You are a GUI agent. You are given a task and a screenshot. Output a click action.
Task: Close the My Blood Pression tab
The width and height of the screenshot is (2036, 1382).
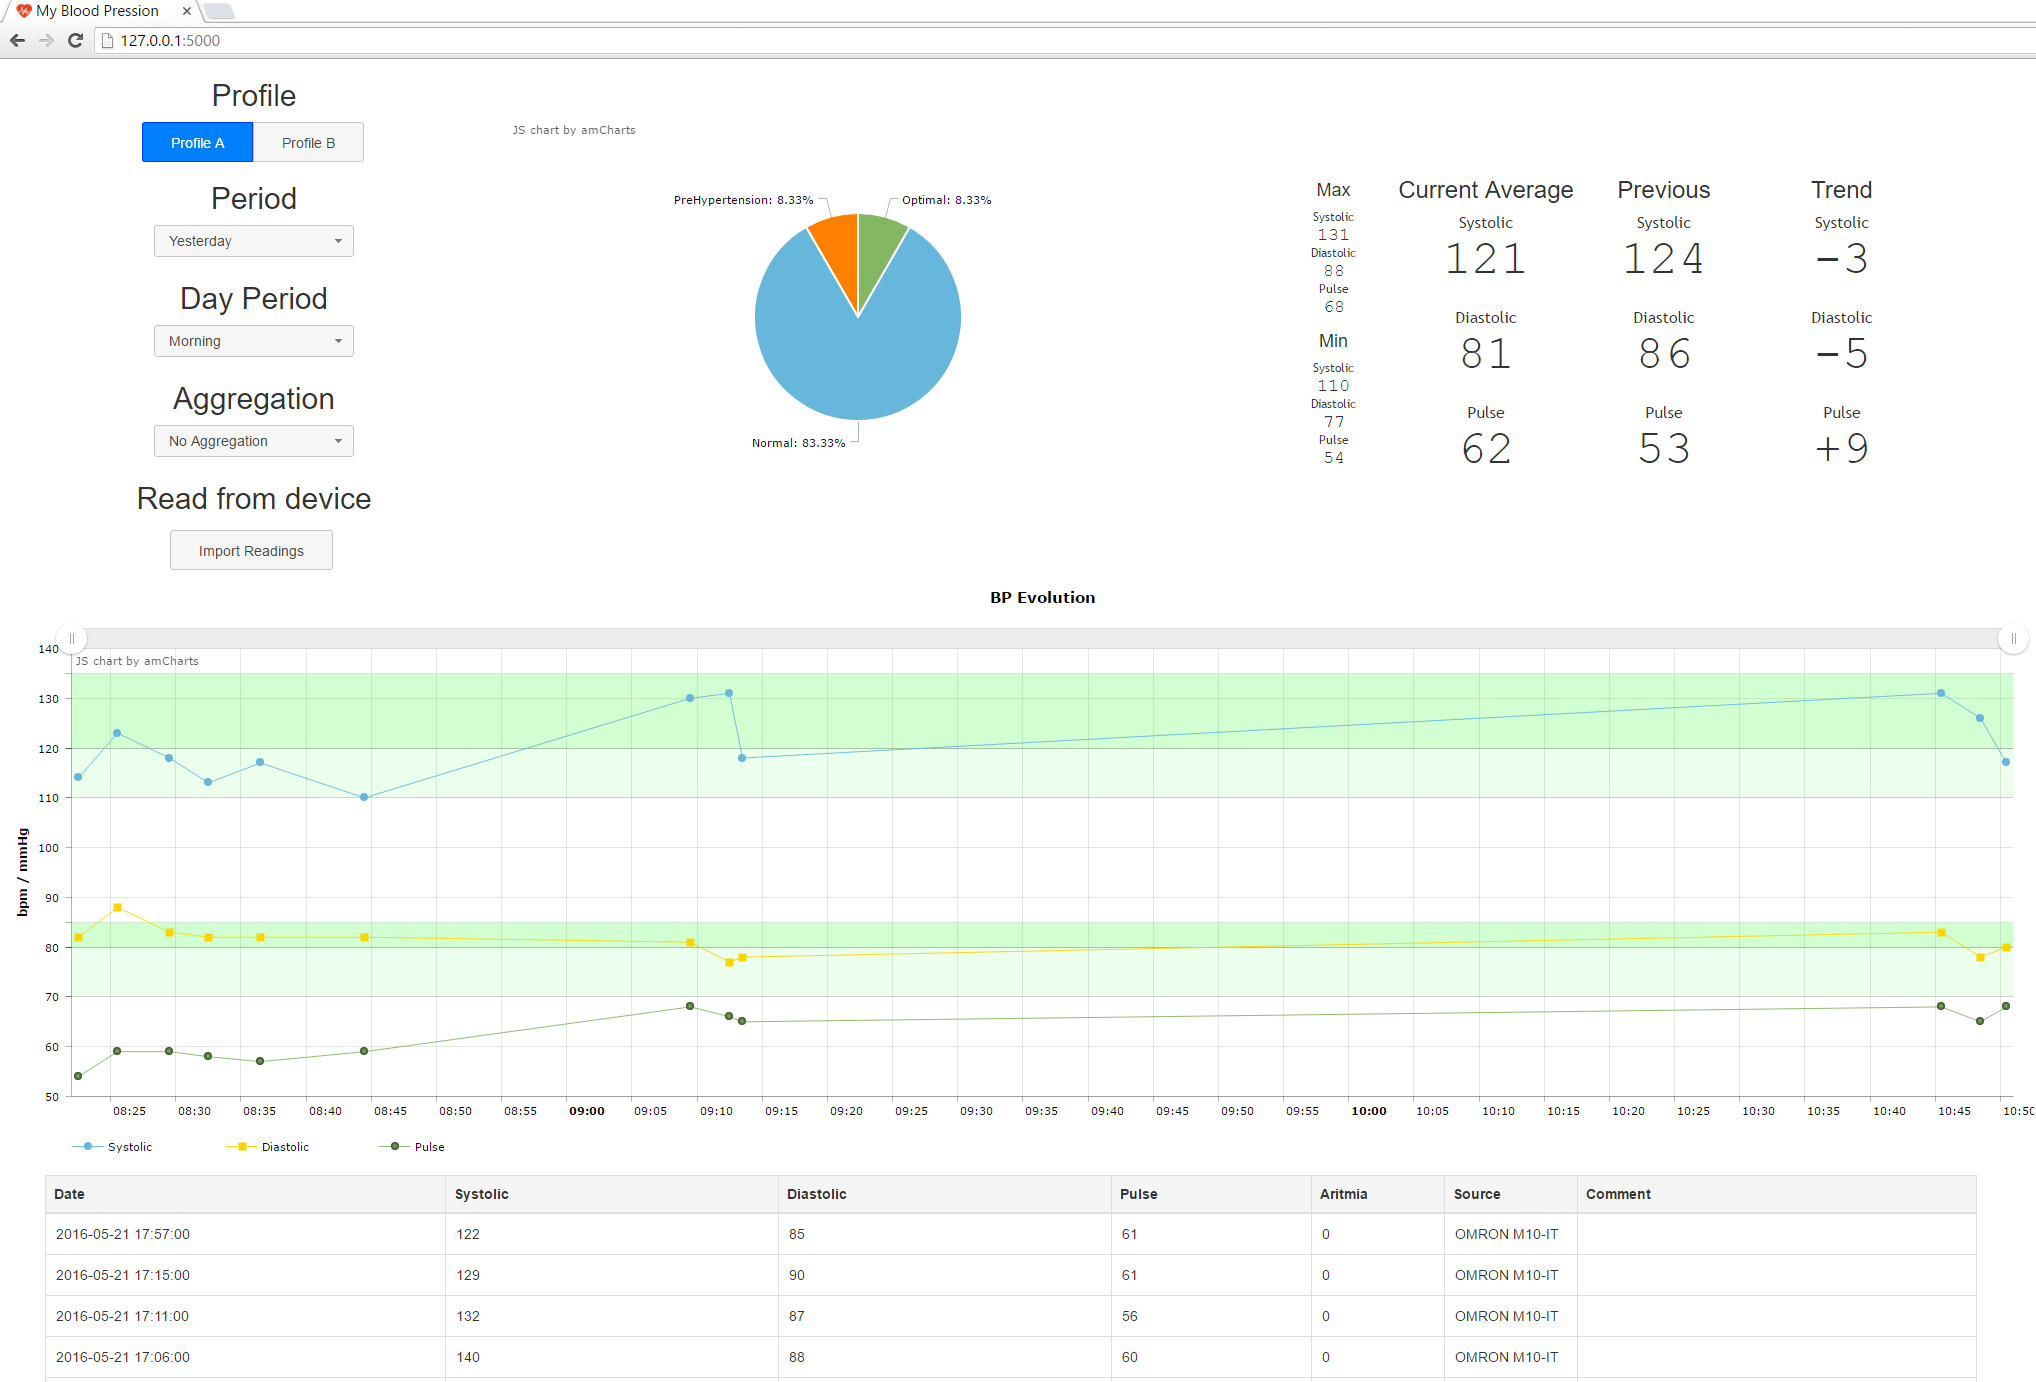pos(187,11)
